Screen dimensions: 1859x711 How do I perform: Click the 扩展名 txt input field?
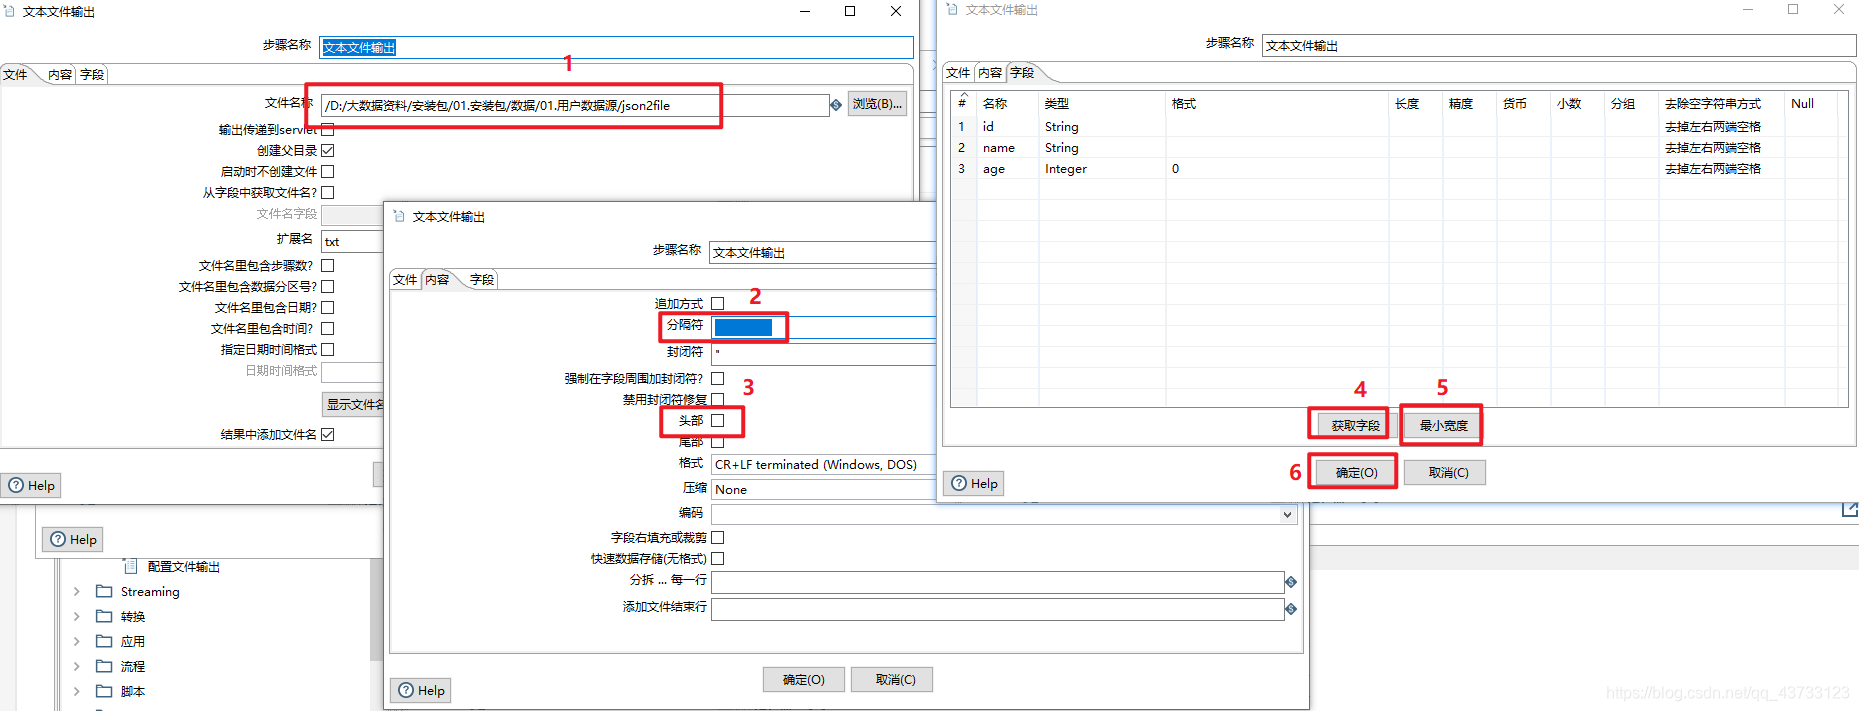pos(352,241)
